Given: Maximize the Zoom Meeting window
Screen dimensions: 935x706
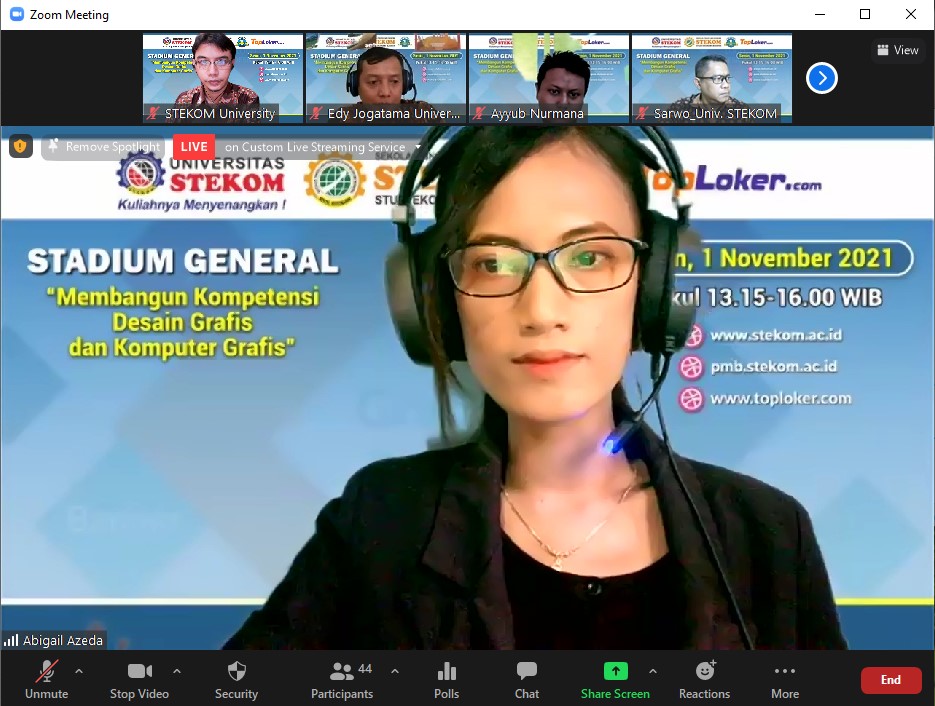Looking at the screenshot, I should (865, 14).
